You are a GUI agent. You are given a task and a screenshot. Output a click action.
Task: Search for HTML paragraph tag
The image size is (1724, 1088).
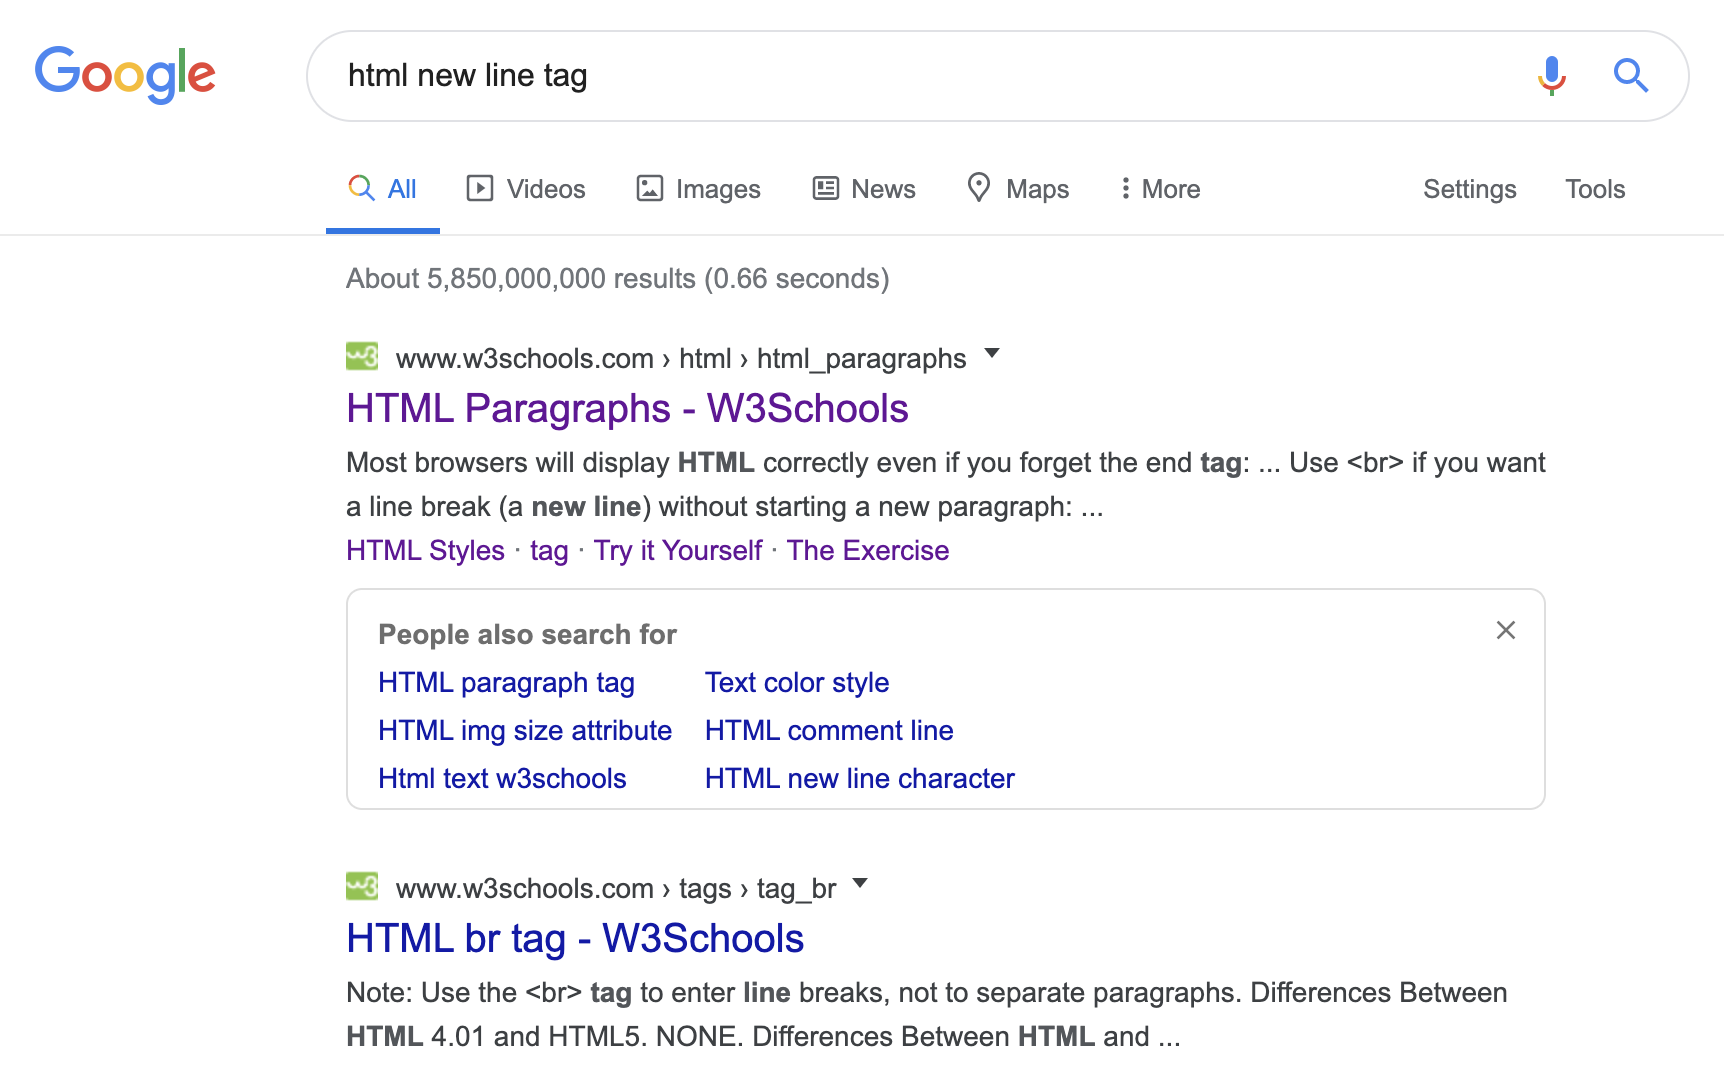[506, 683]
